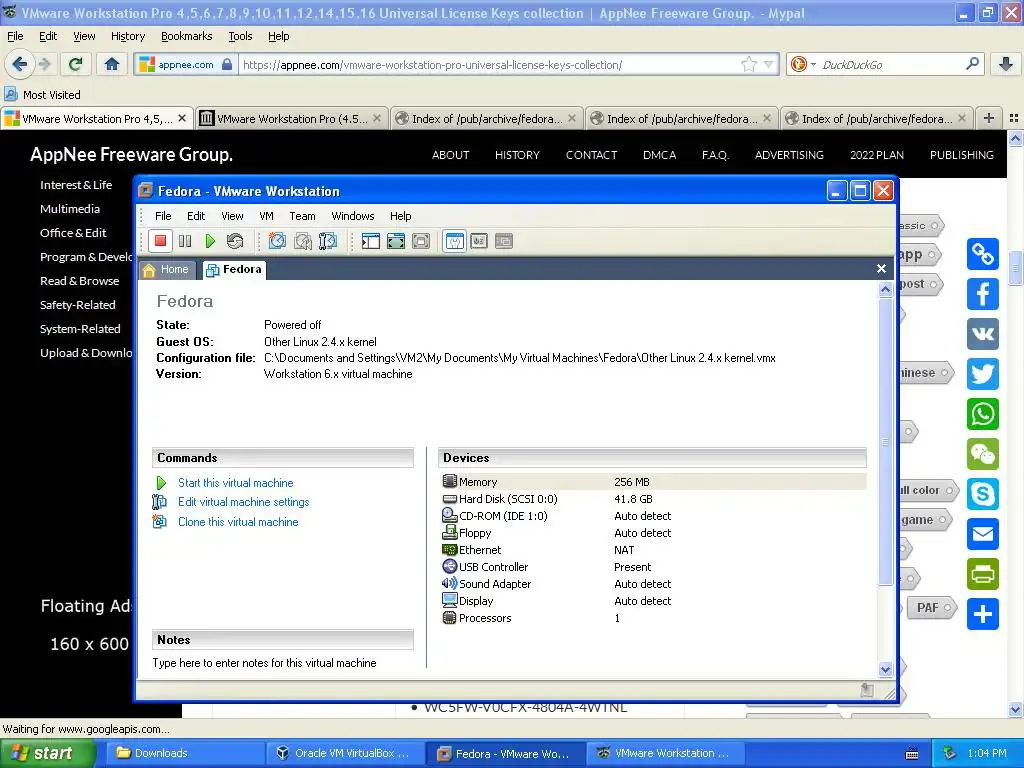Click Edit virtual machine settings link
This screenshot has width=1024, height=768.
(244, 502)
